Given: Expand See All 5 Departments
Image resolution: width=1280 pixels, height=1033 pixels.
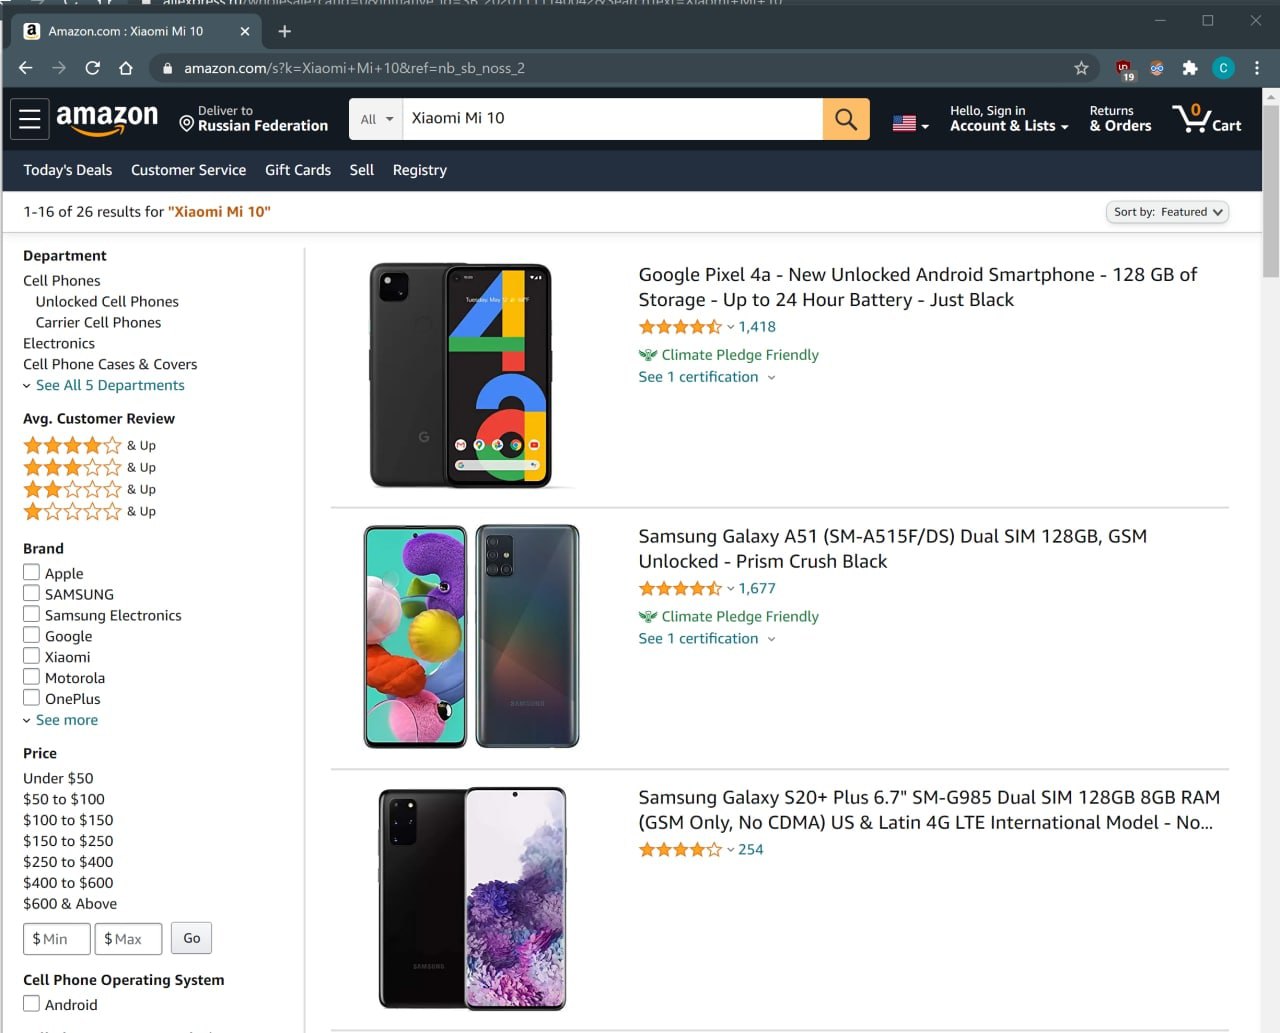Looking at the screenshot, I should click(104, 385).
